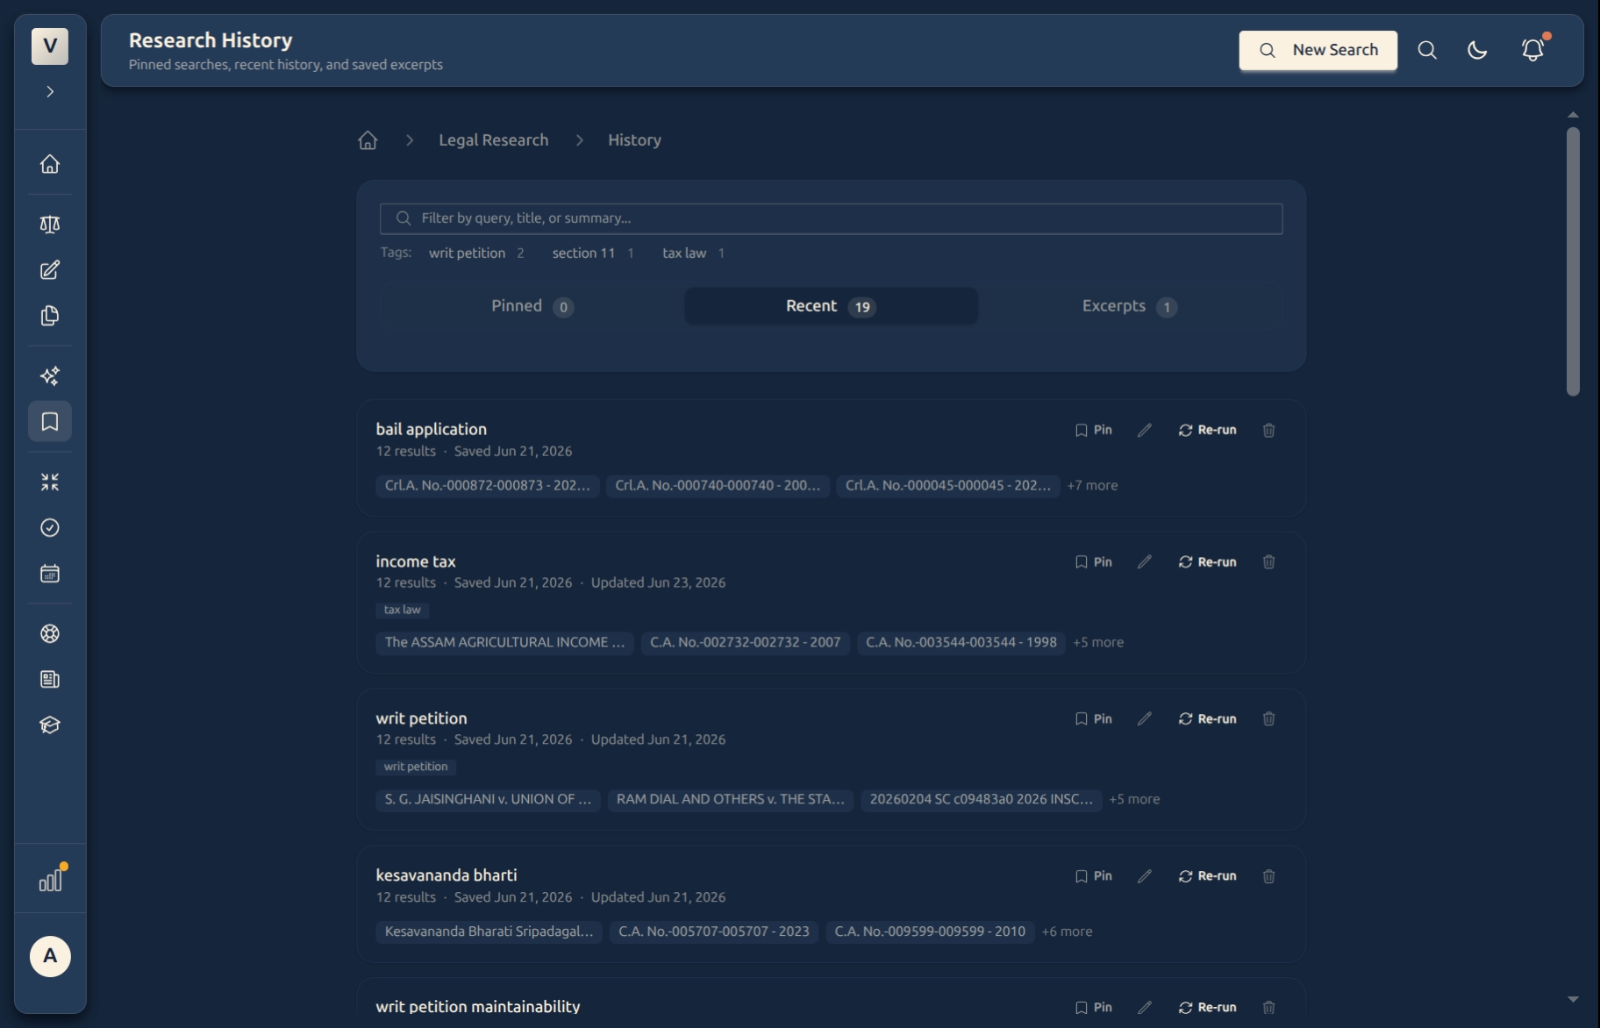Re-run the writ petition maintainability search

coord(1207,1007)
